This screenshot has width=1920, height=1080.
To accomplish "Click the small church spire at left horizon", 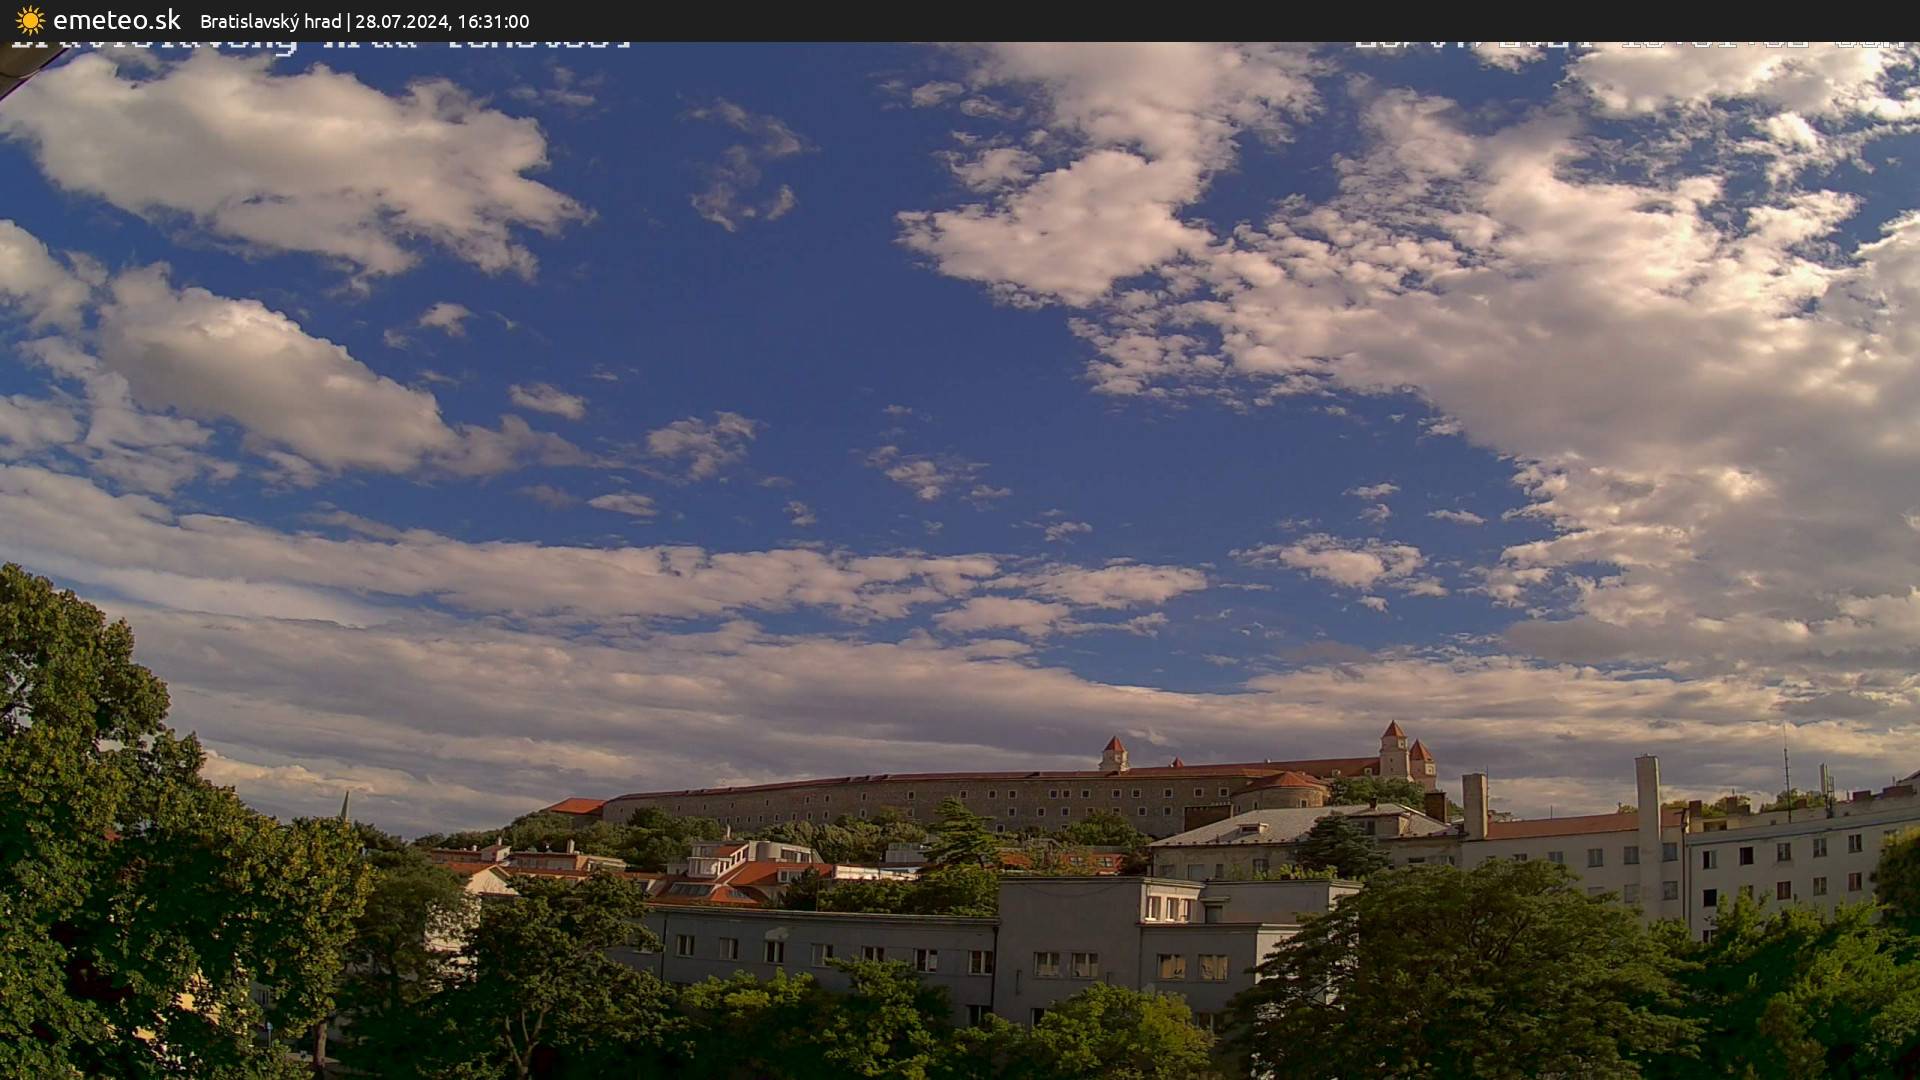I will tap(345, 805).
